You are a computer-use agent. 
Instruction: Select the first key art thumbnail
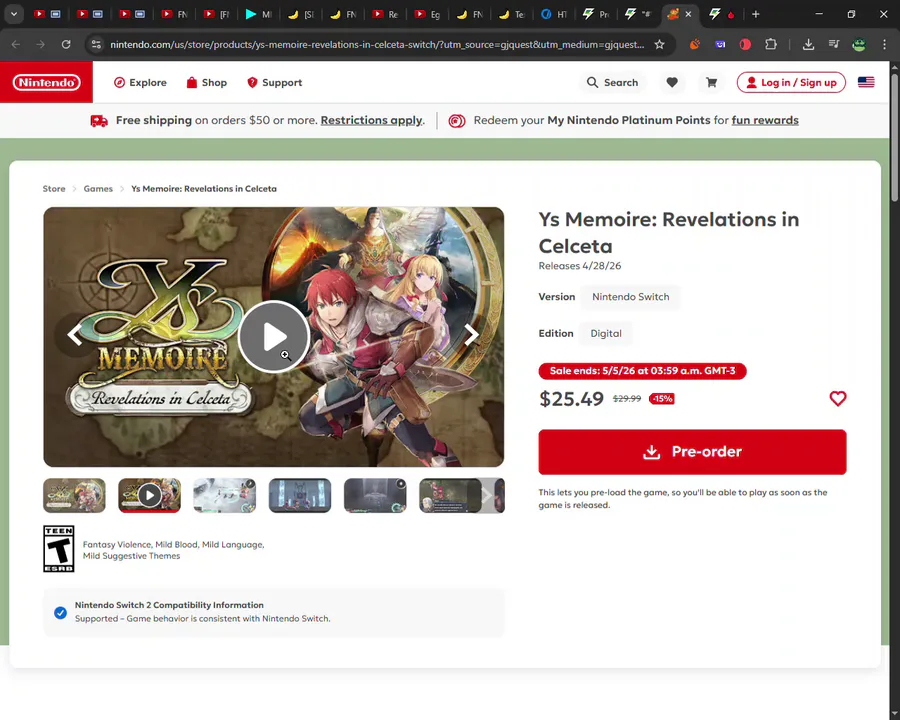pyautogui.click(x=74, y=495)
